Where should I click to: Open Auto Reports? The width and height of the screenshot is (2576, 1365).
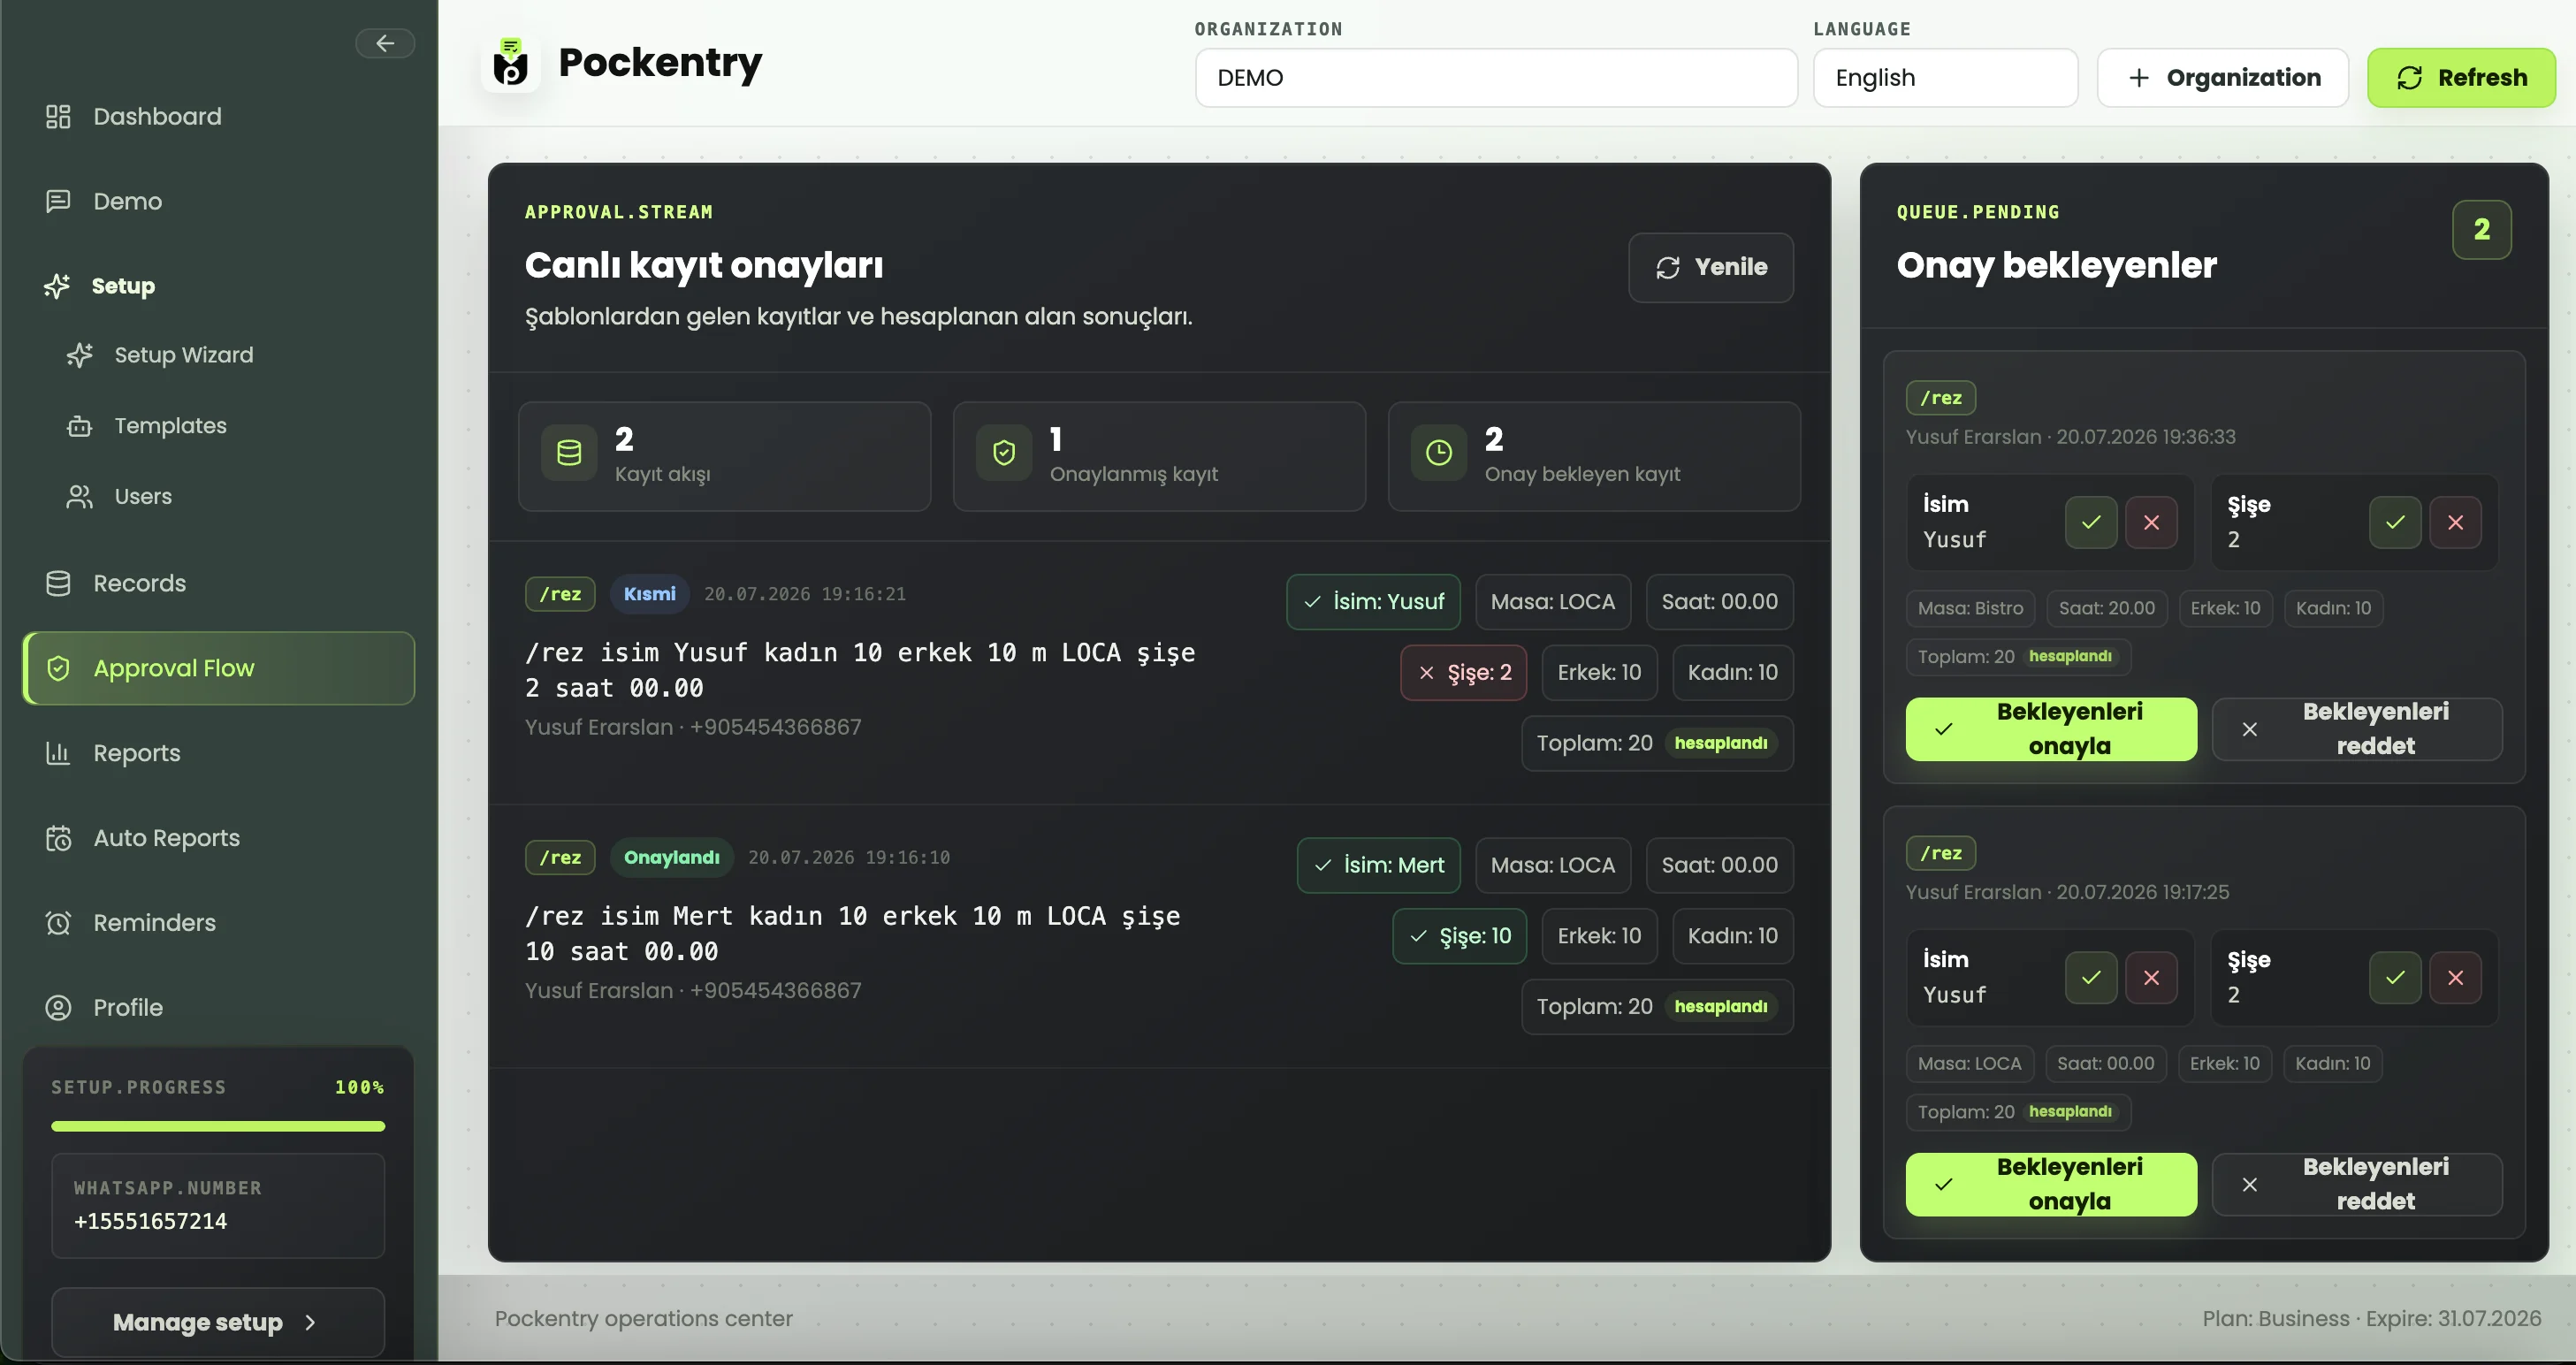(x=219, y=838)
